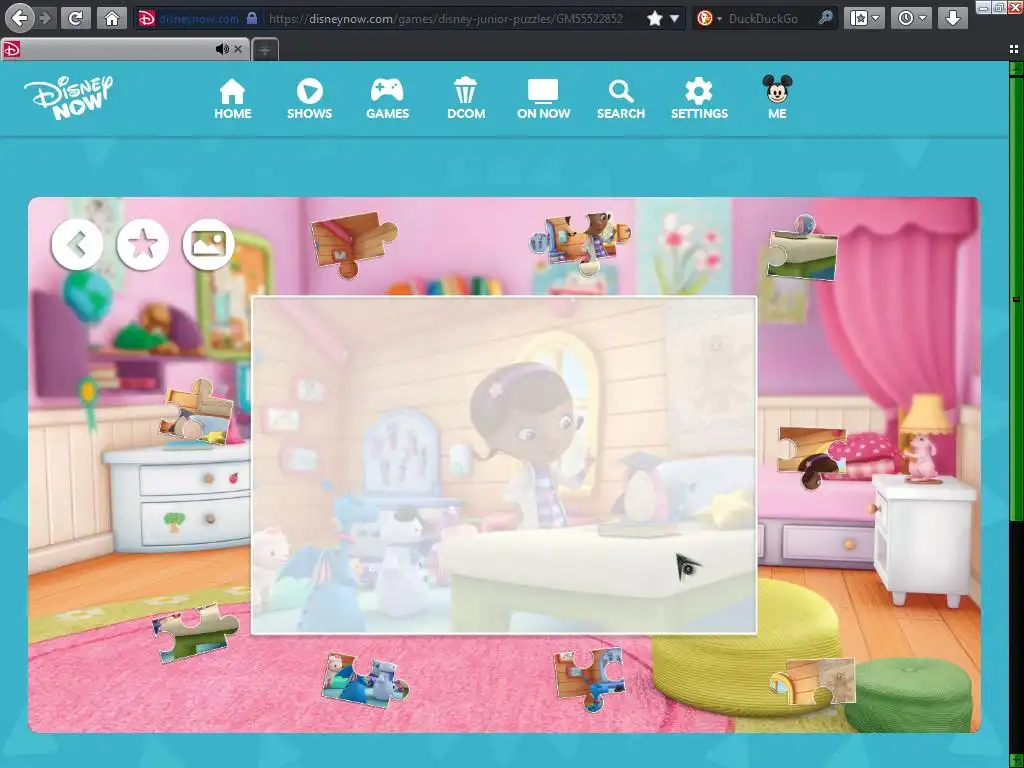Click the DisneyNOW logo
This screenshot has height=768, width=1024.
69,97
